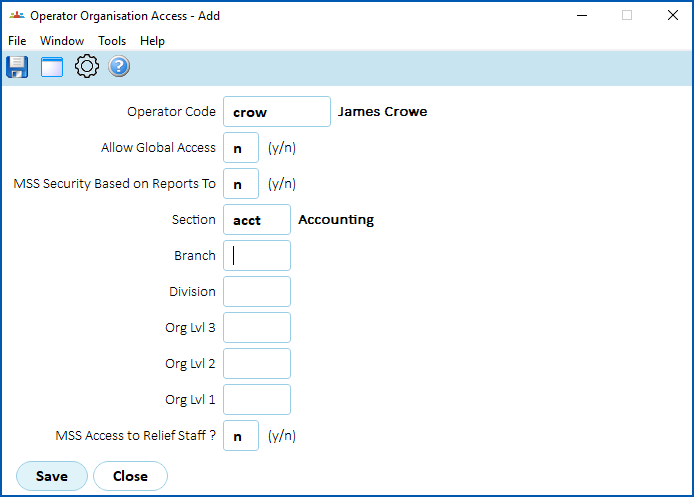Select the Org Lvl 2 field
Screen dimensions: 694x497
click(x=257, y=364)
